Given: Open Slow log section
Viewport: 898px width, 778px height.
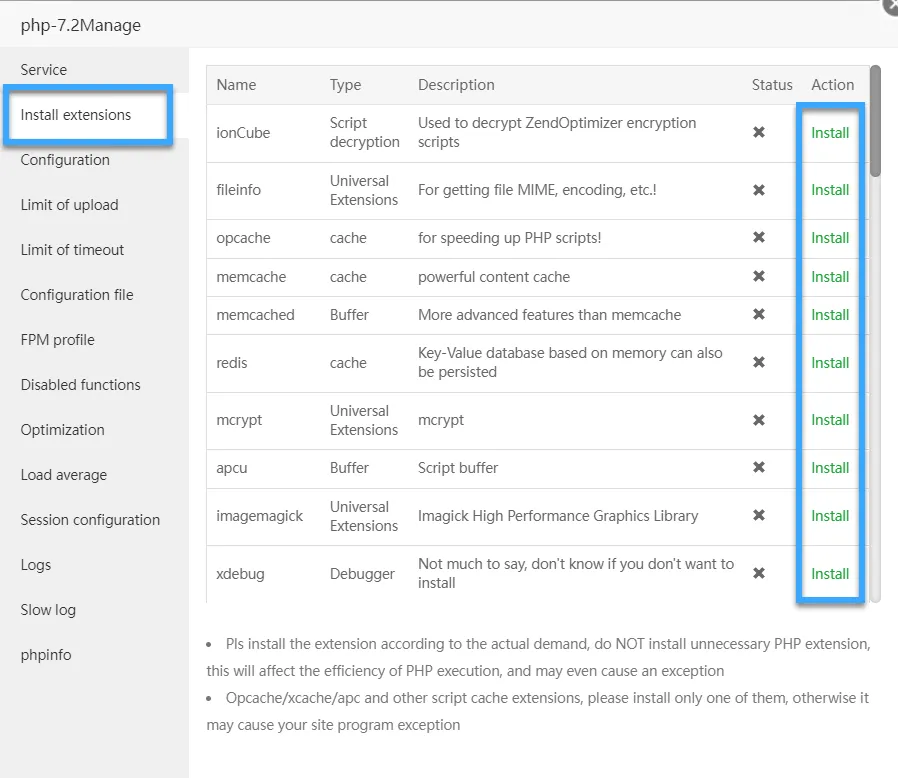Looking at the screenshot, I should coord(48,610).
